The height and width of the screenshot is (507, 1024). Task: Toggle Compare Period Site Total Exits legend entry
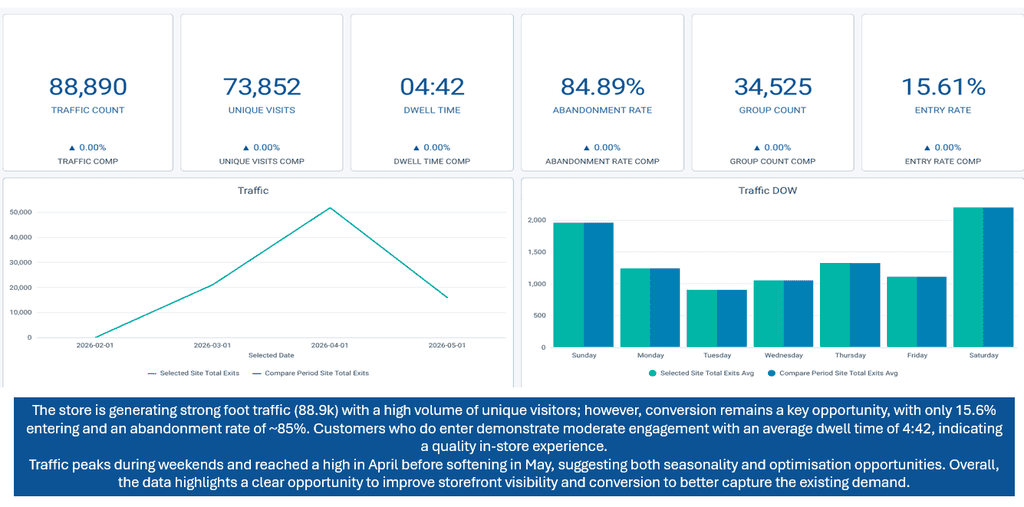coord(311,373)
